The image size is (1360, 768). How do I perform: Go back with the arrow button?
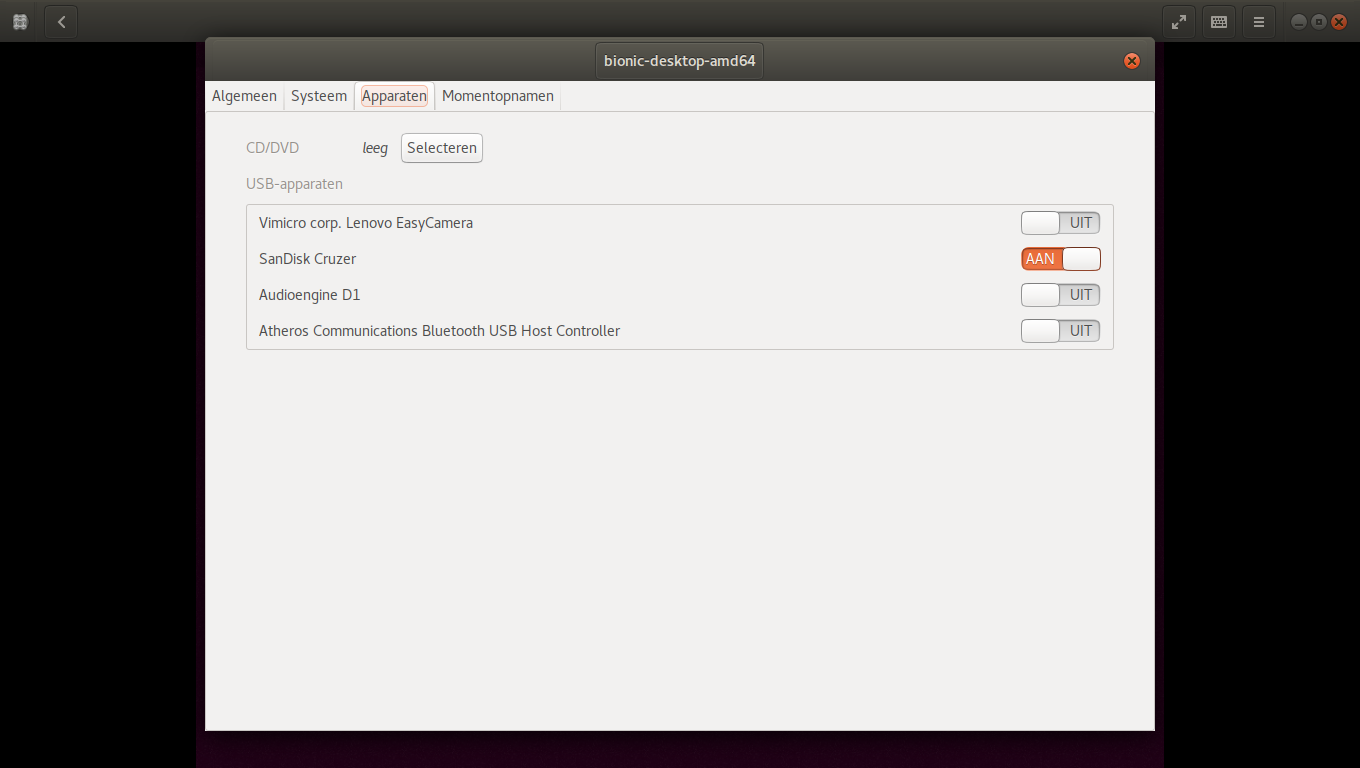click(x=61, y=21)
